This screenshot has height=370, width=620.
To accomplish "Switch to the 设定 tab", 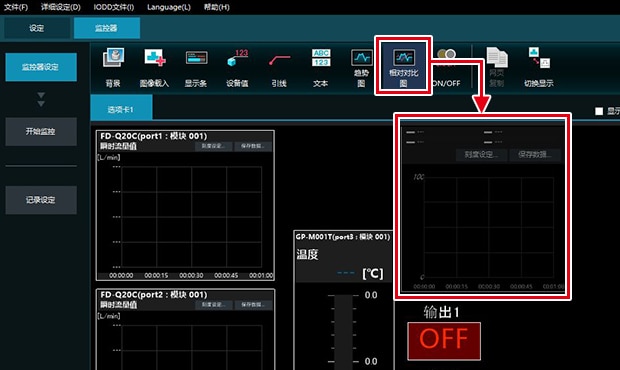I will pos(37,28).
